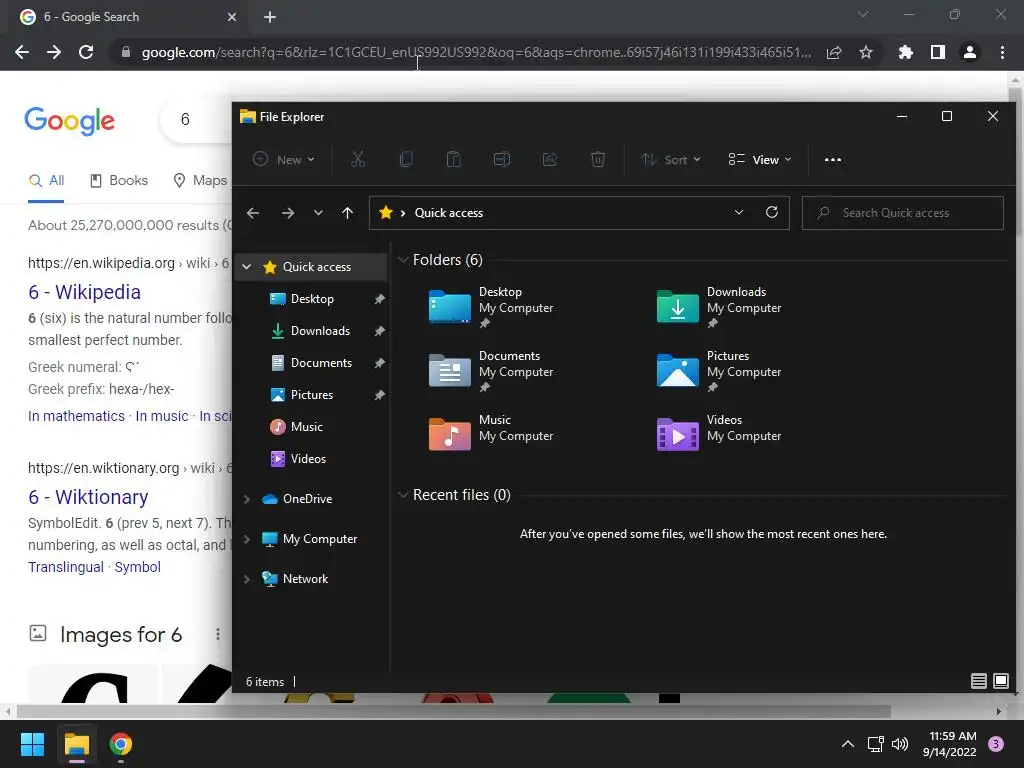Switch to details view in status bar
The image size is (1024, 768).
click(x=978, y=681)
